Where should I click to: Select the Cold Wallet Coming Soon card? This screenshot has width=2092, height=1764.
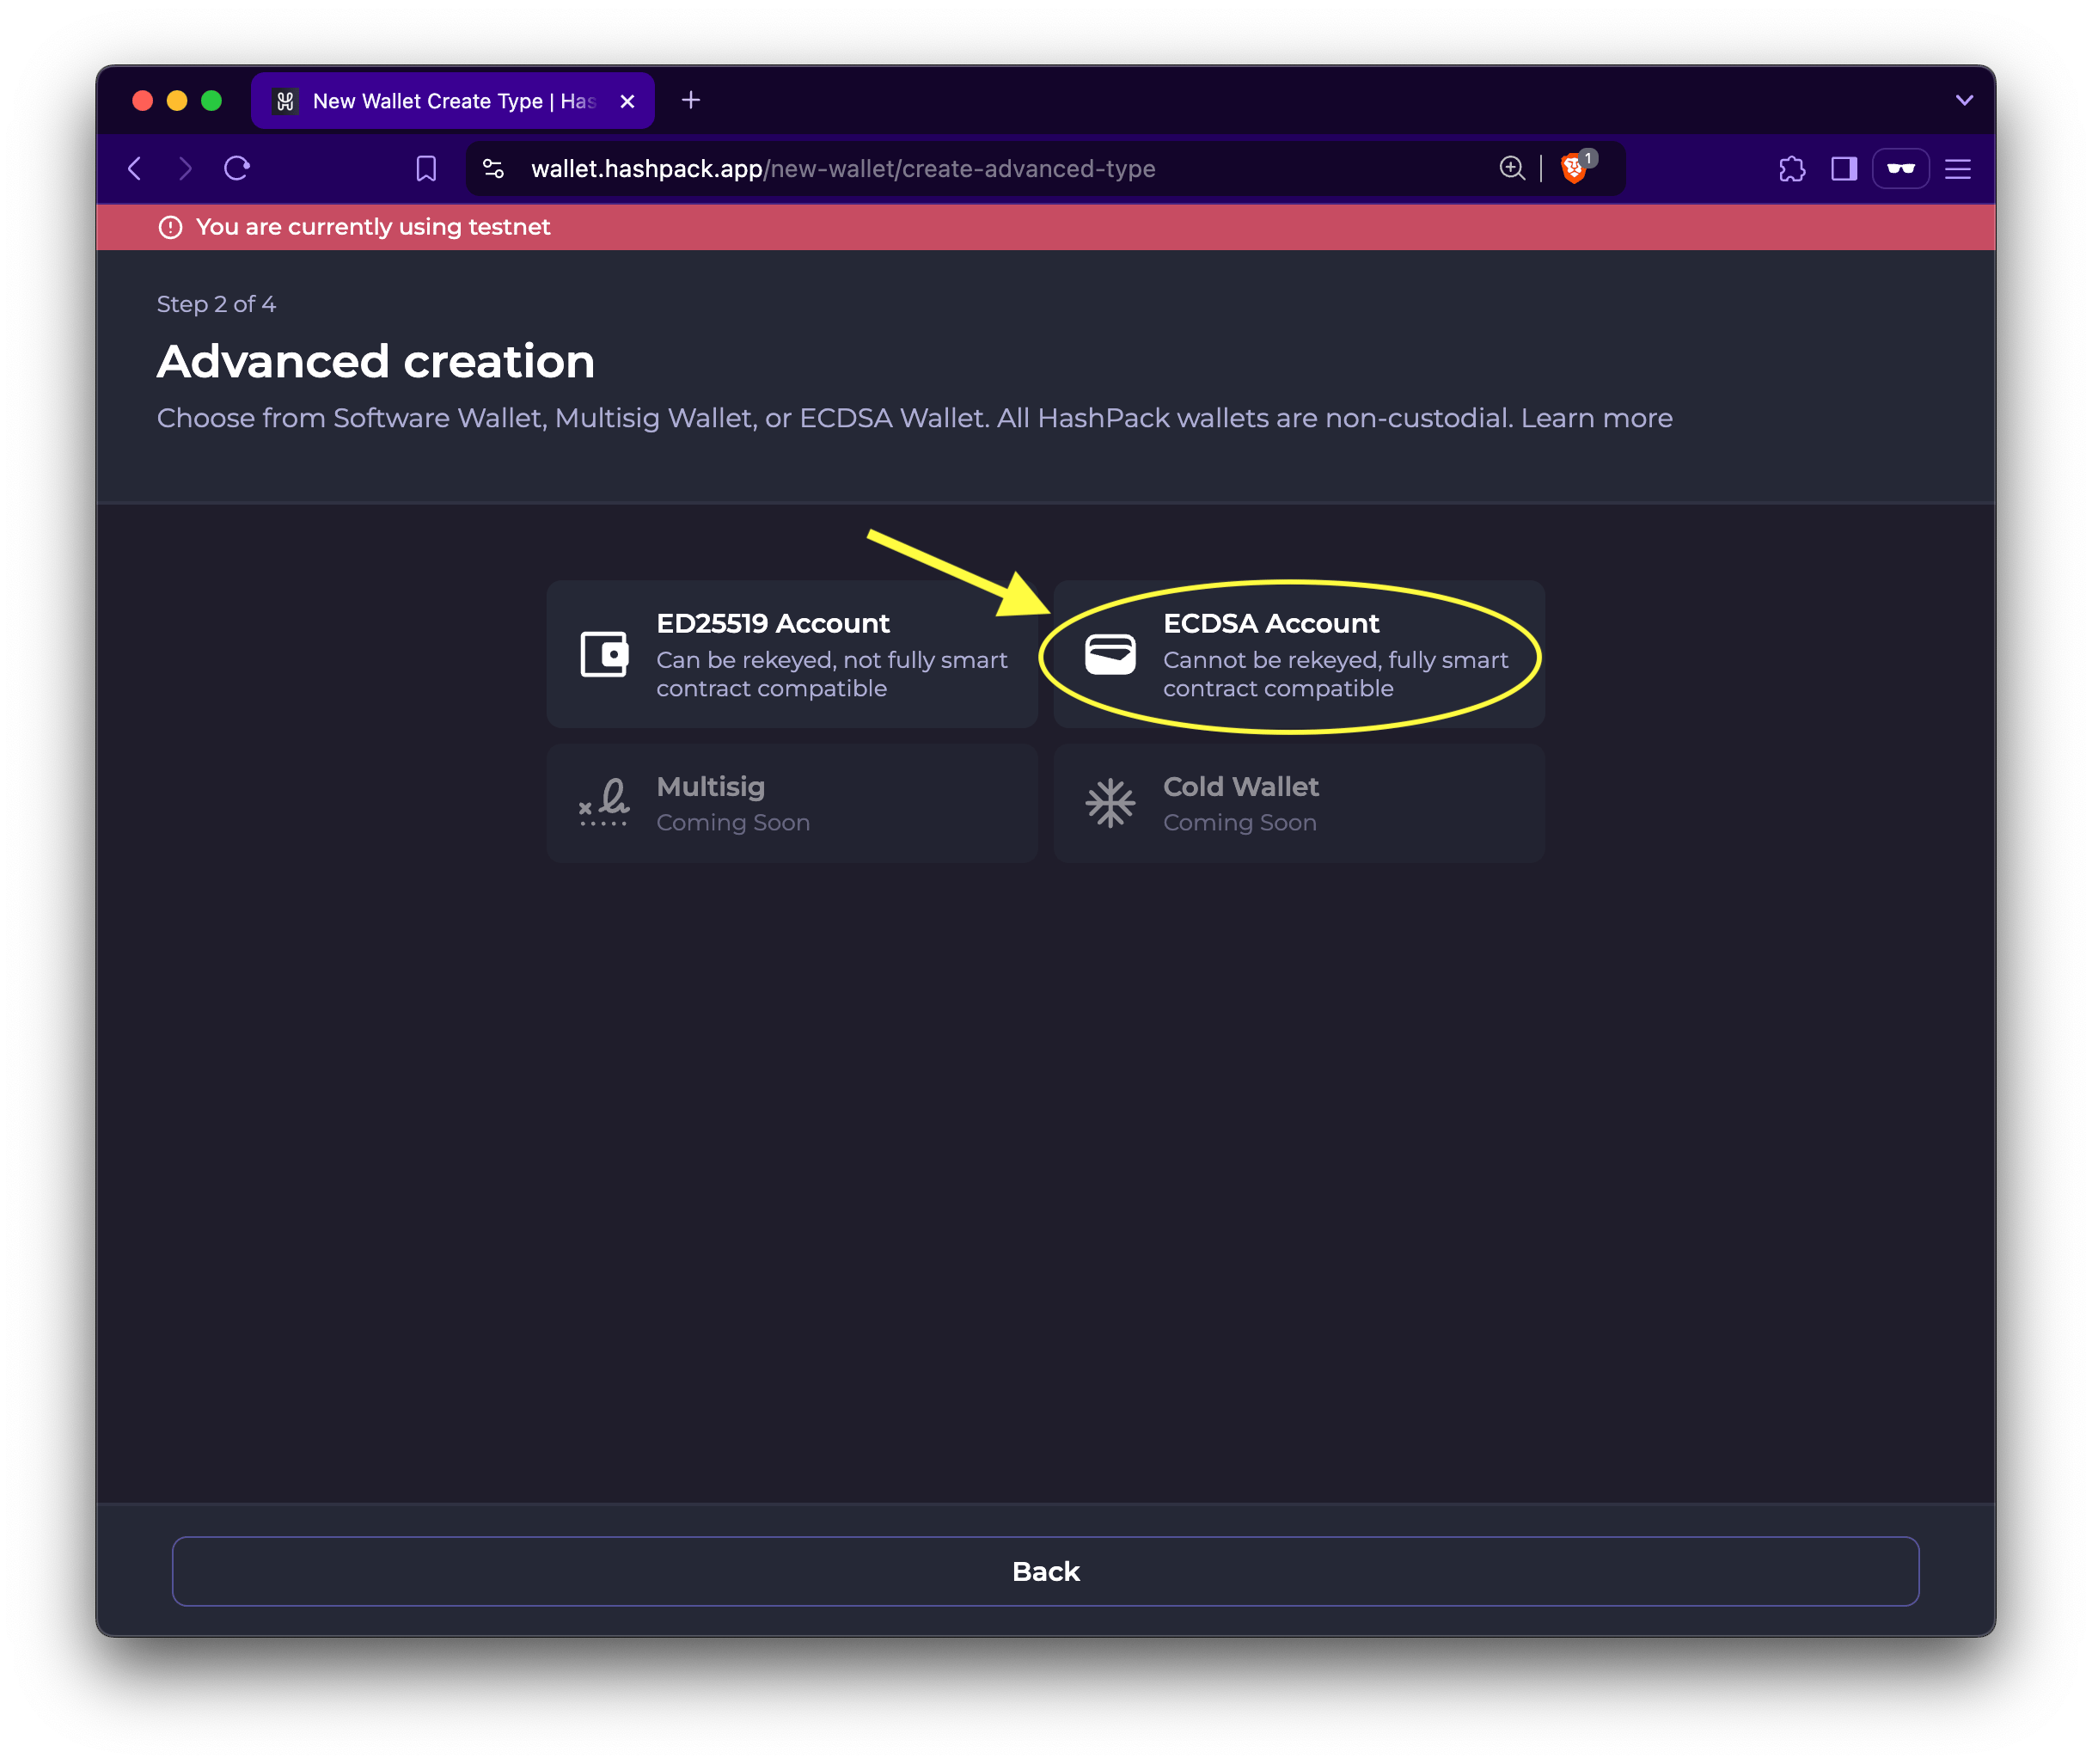point(1299,803)
